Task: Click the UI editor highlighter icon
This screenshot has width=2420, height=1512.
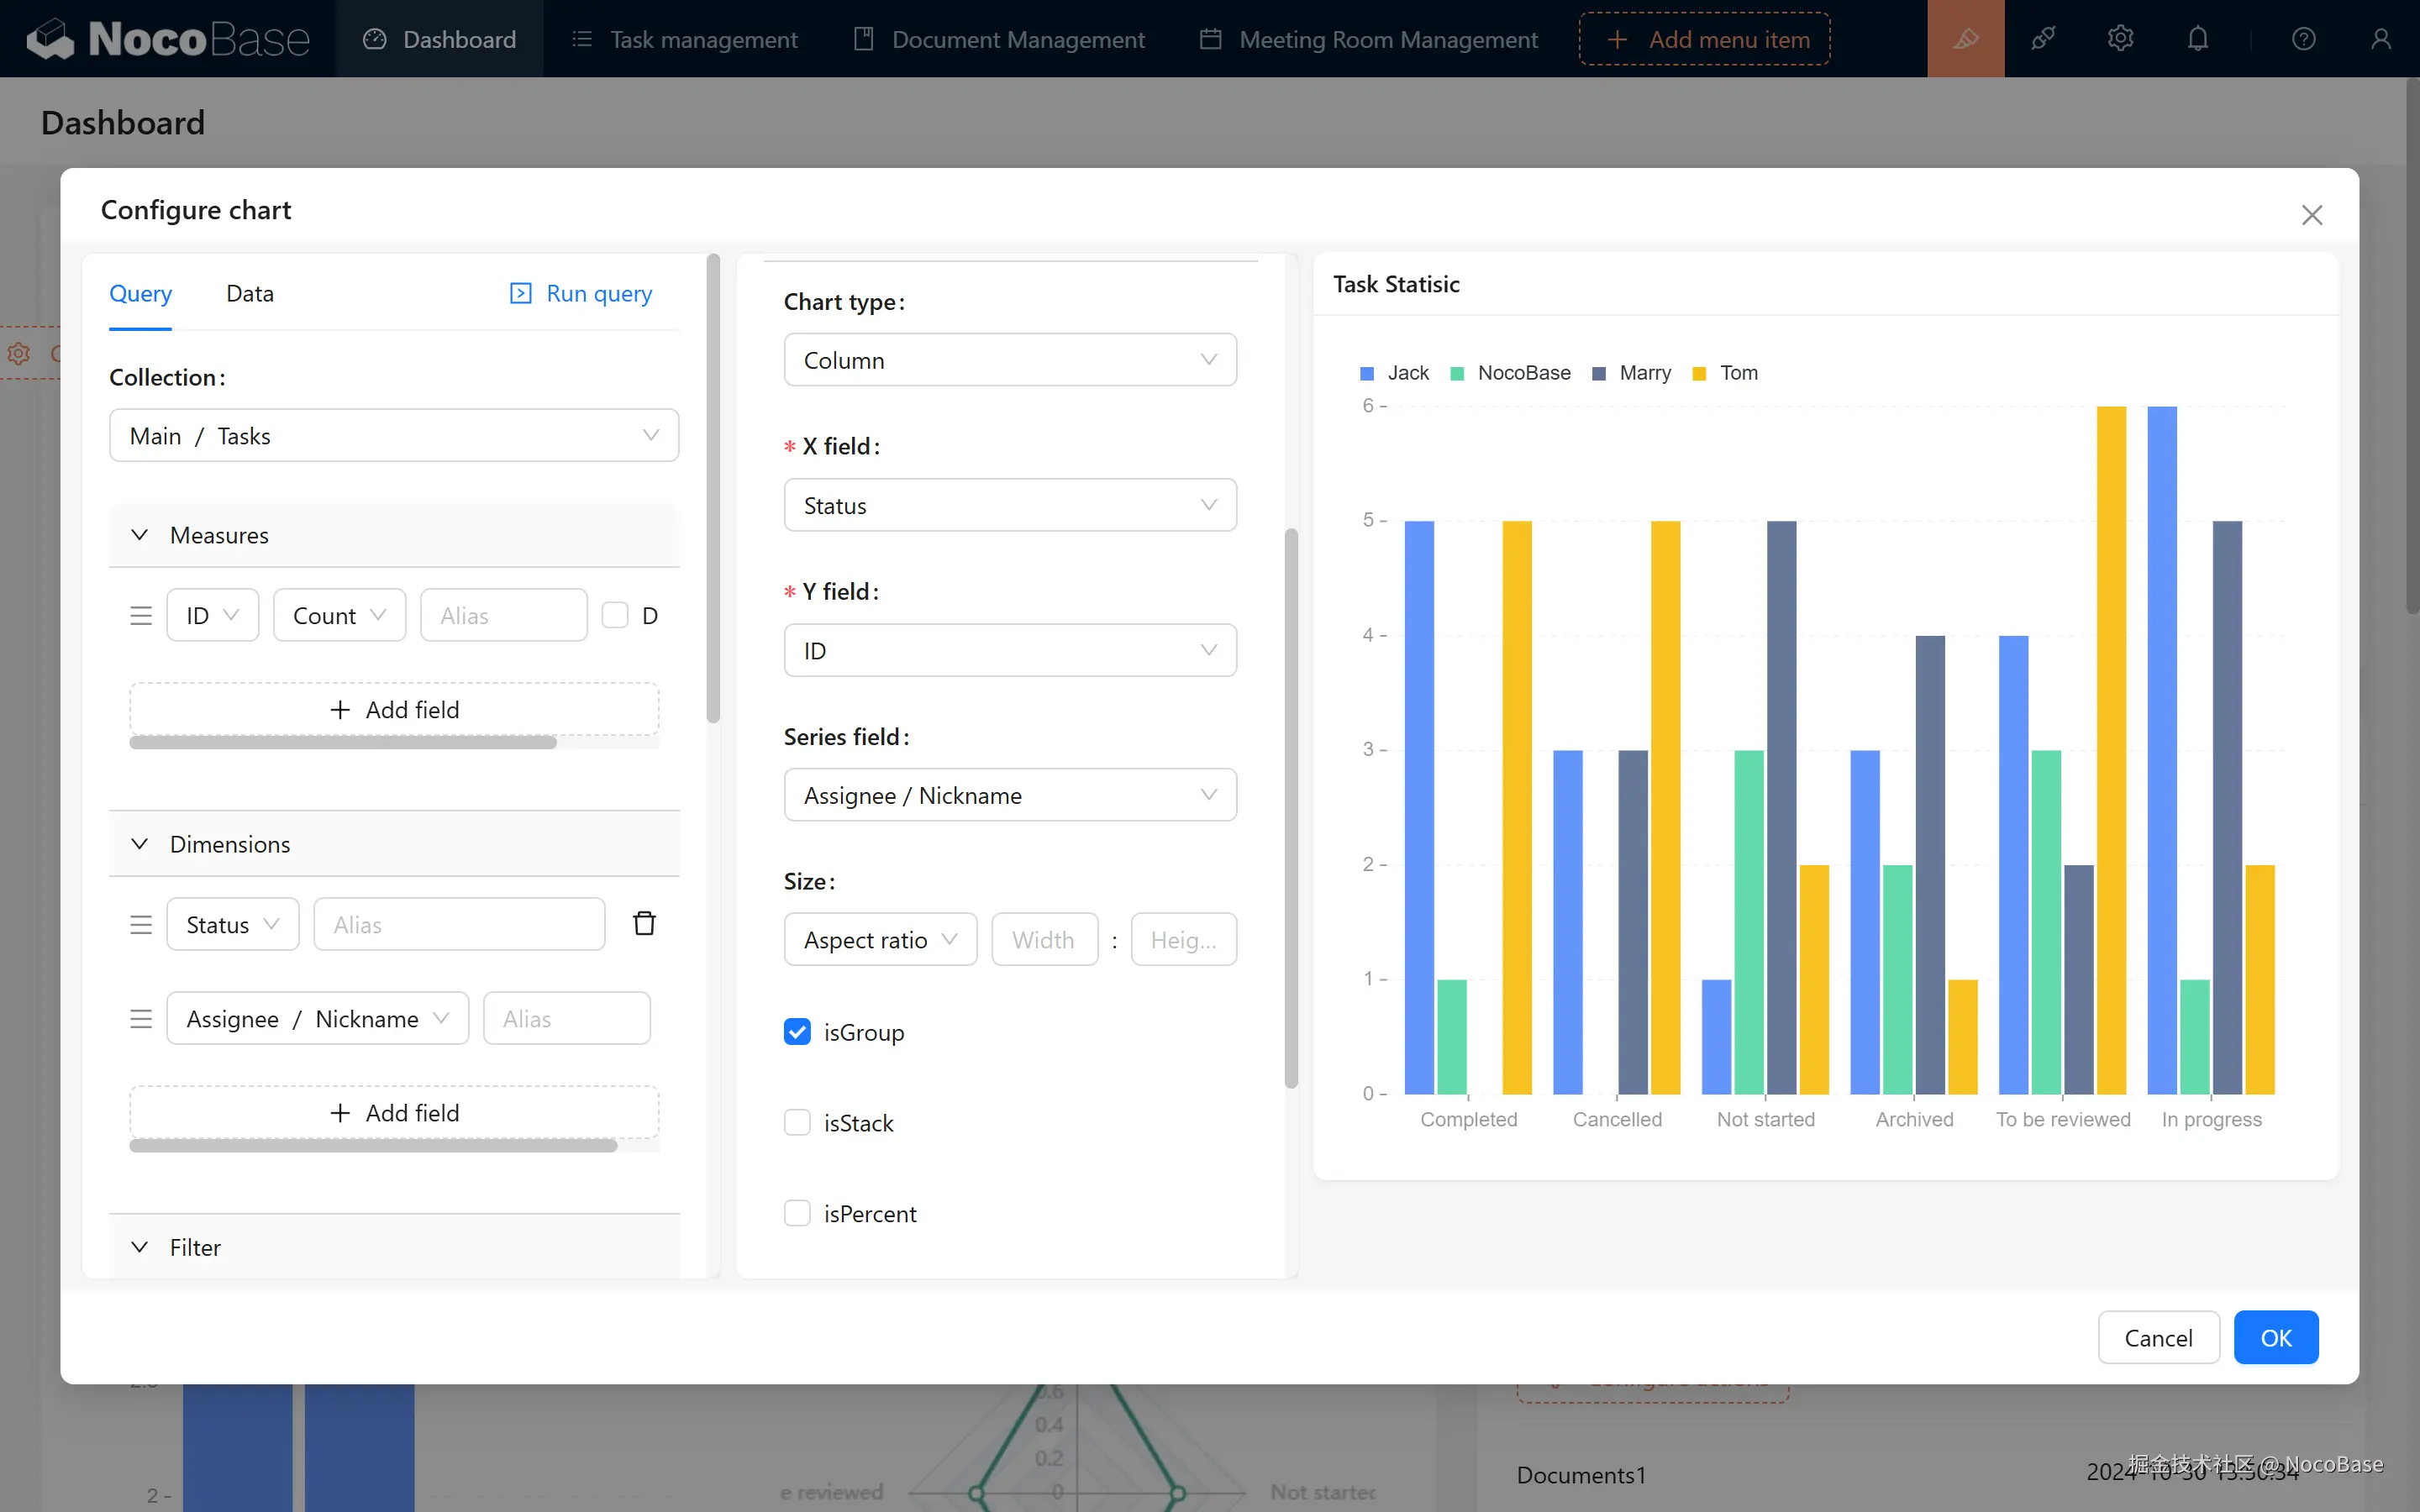Action: pyautogui.click(x=1965, y=39)
